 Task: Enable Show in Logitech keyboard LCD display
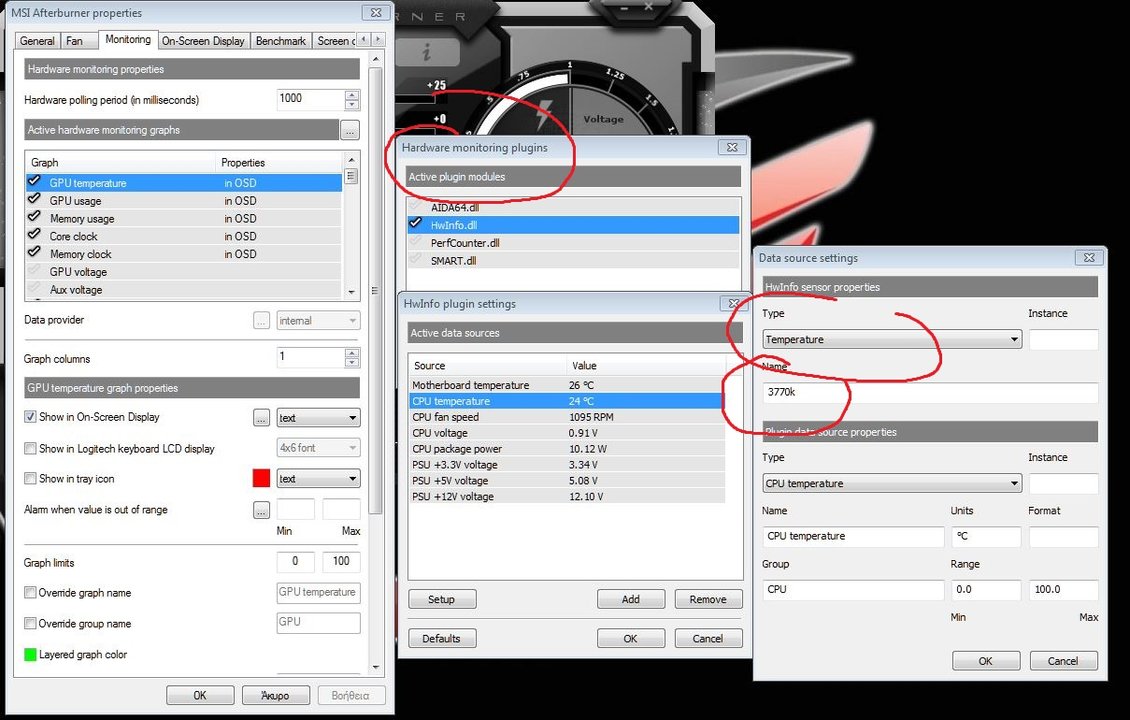pos(30,448)
